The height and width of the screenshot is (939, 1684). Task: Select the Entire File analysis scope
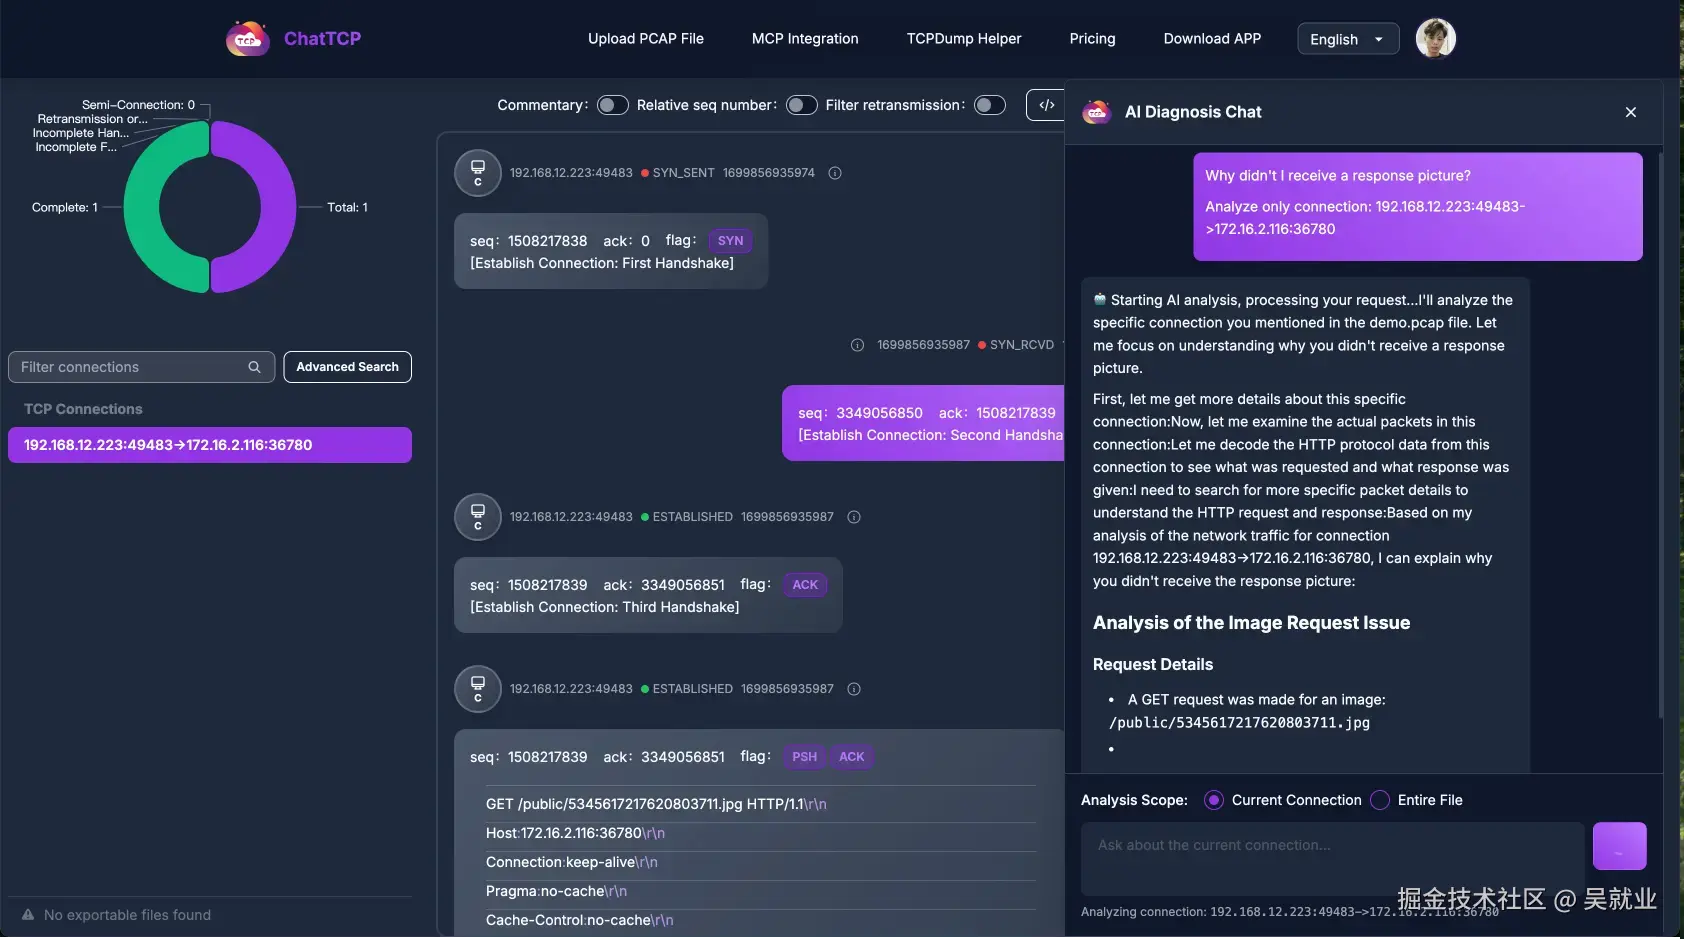1380,800
